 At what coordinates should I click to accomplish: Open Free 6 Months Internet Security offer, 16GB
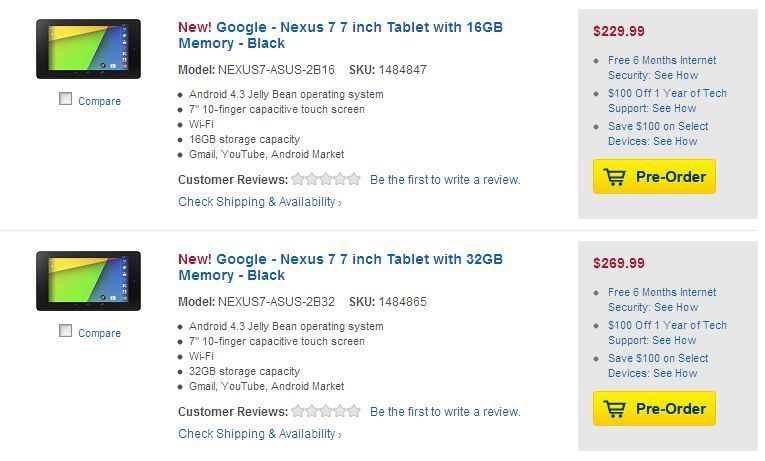point(661,67)
